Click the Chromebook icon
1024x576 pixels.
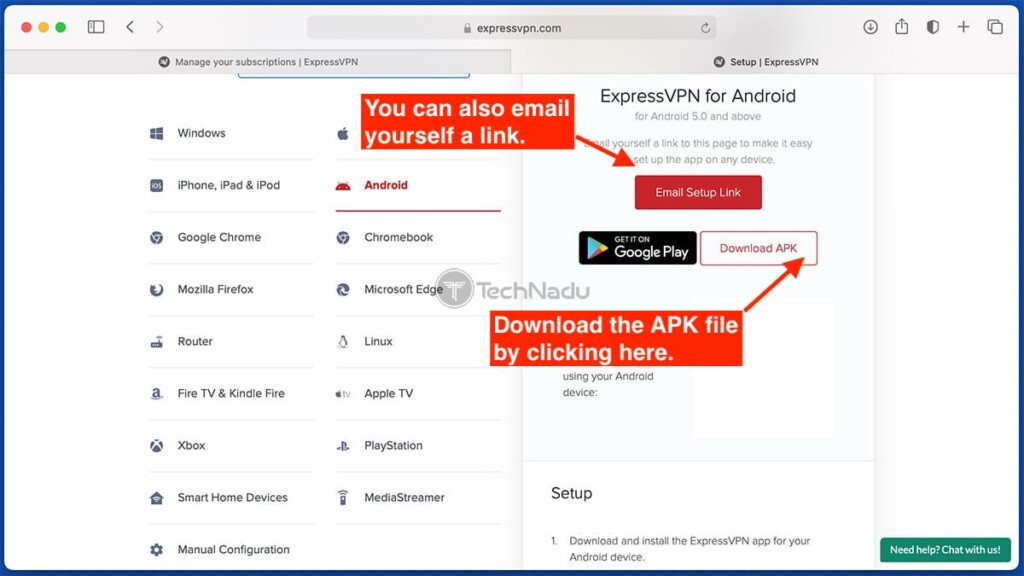(x=343, y=238)
